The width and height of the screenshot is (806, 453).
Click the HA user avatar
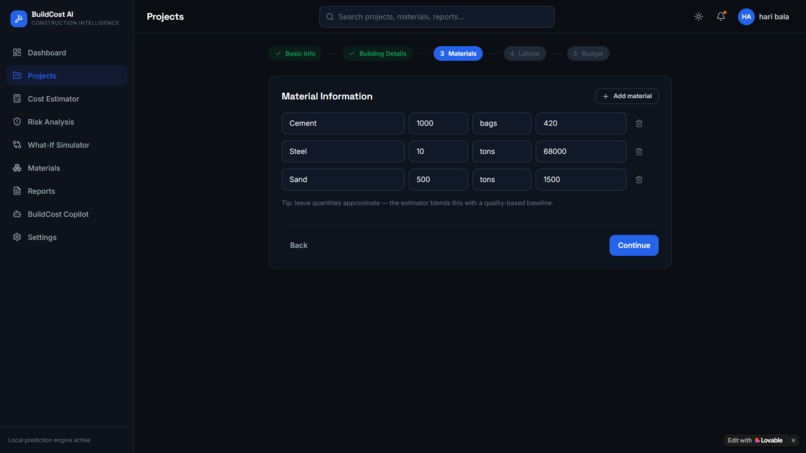coord(746,16)
